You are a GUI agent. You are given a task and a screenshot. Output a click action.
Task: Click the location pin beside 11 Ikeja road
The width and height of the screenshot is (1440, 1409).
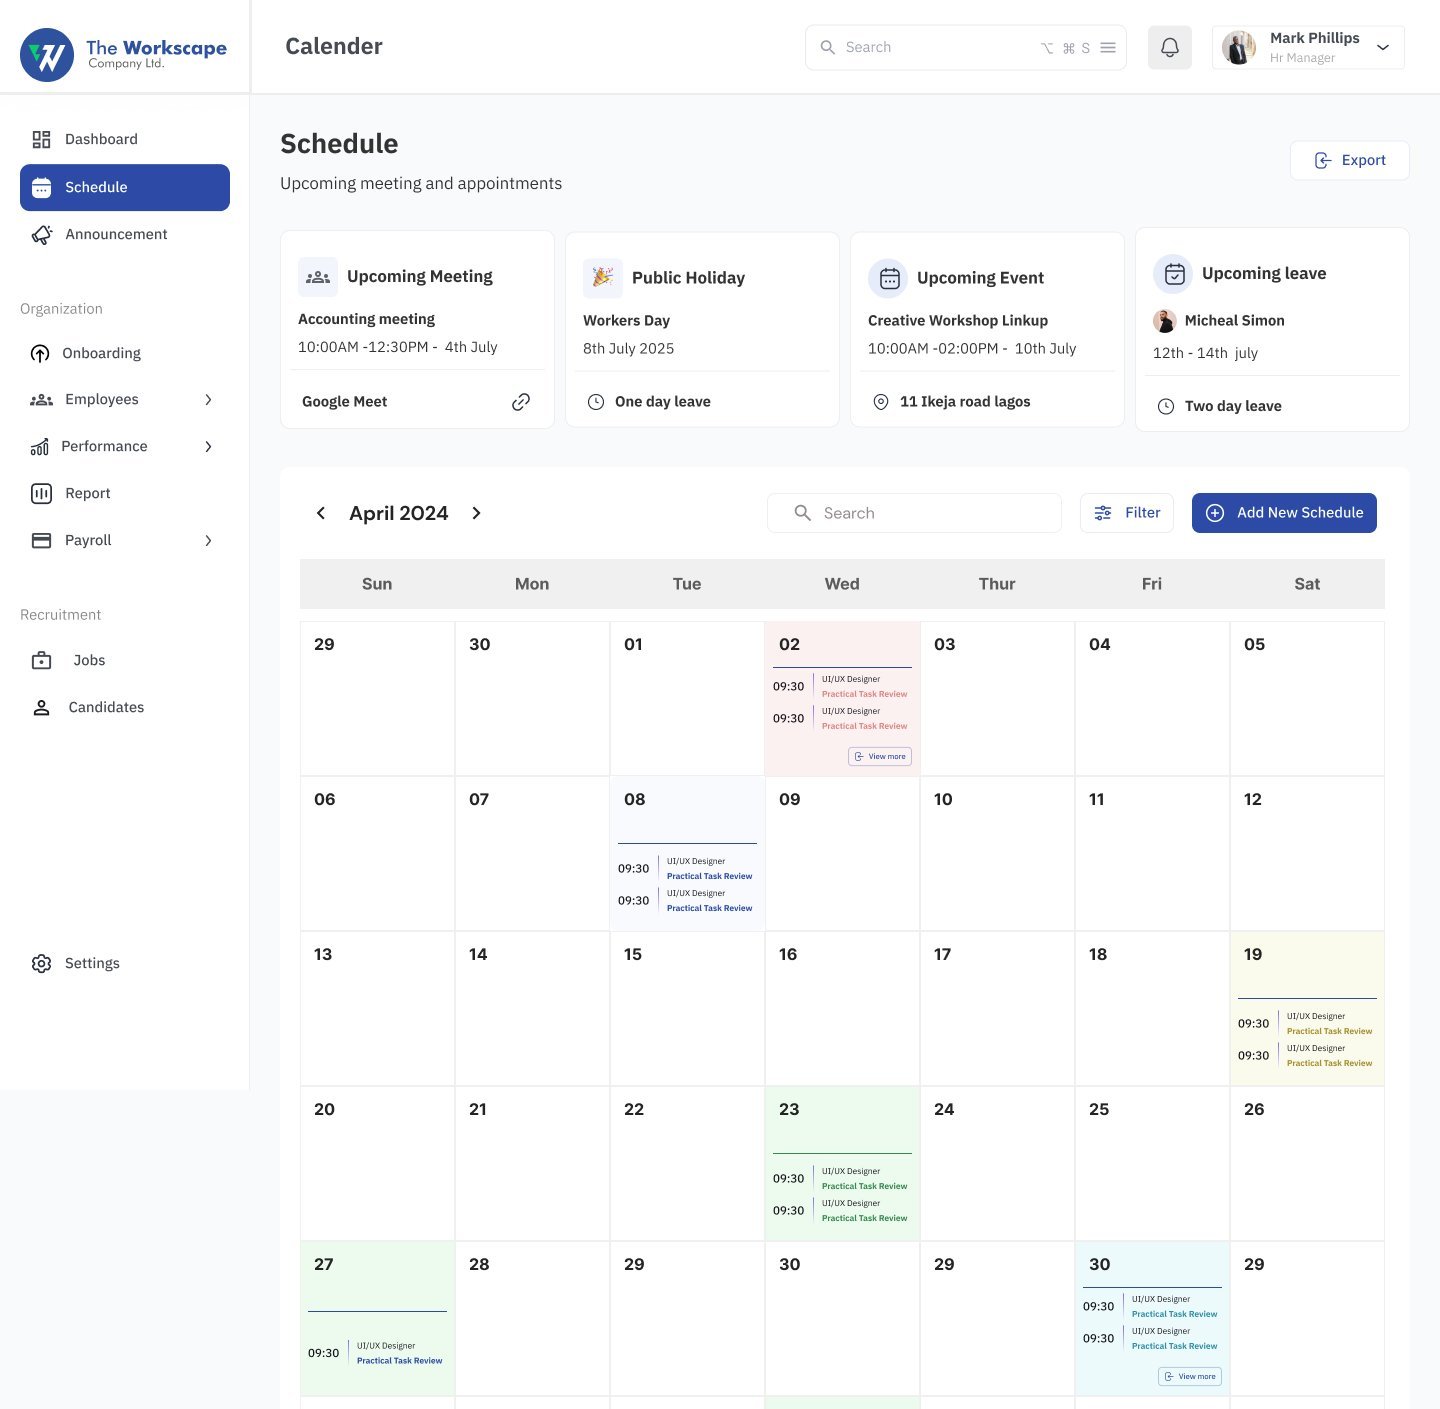click(x=881, y=402)
